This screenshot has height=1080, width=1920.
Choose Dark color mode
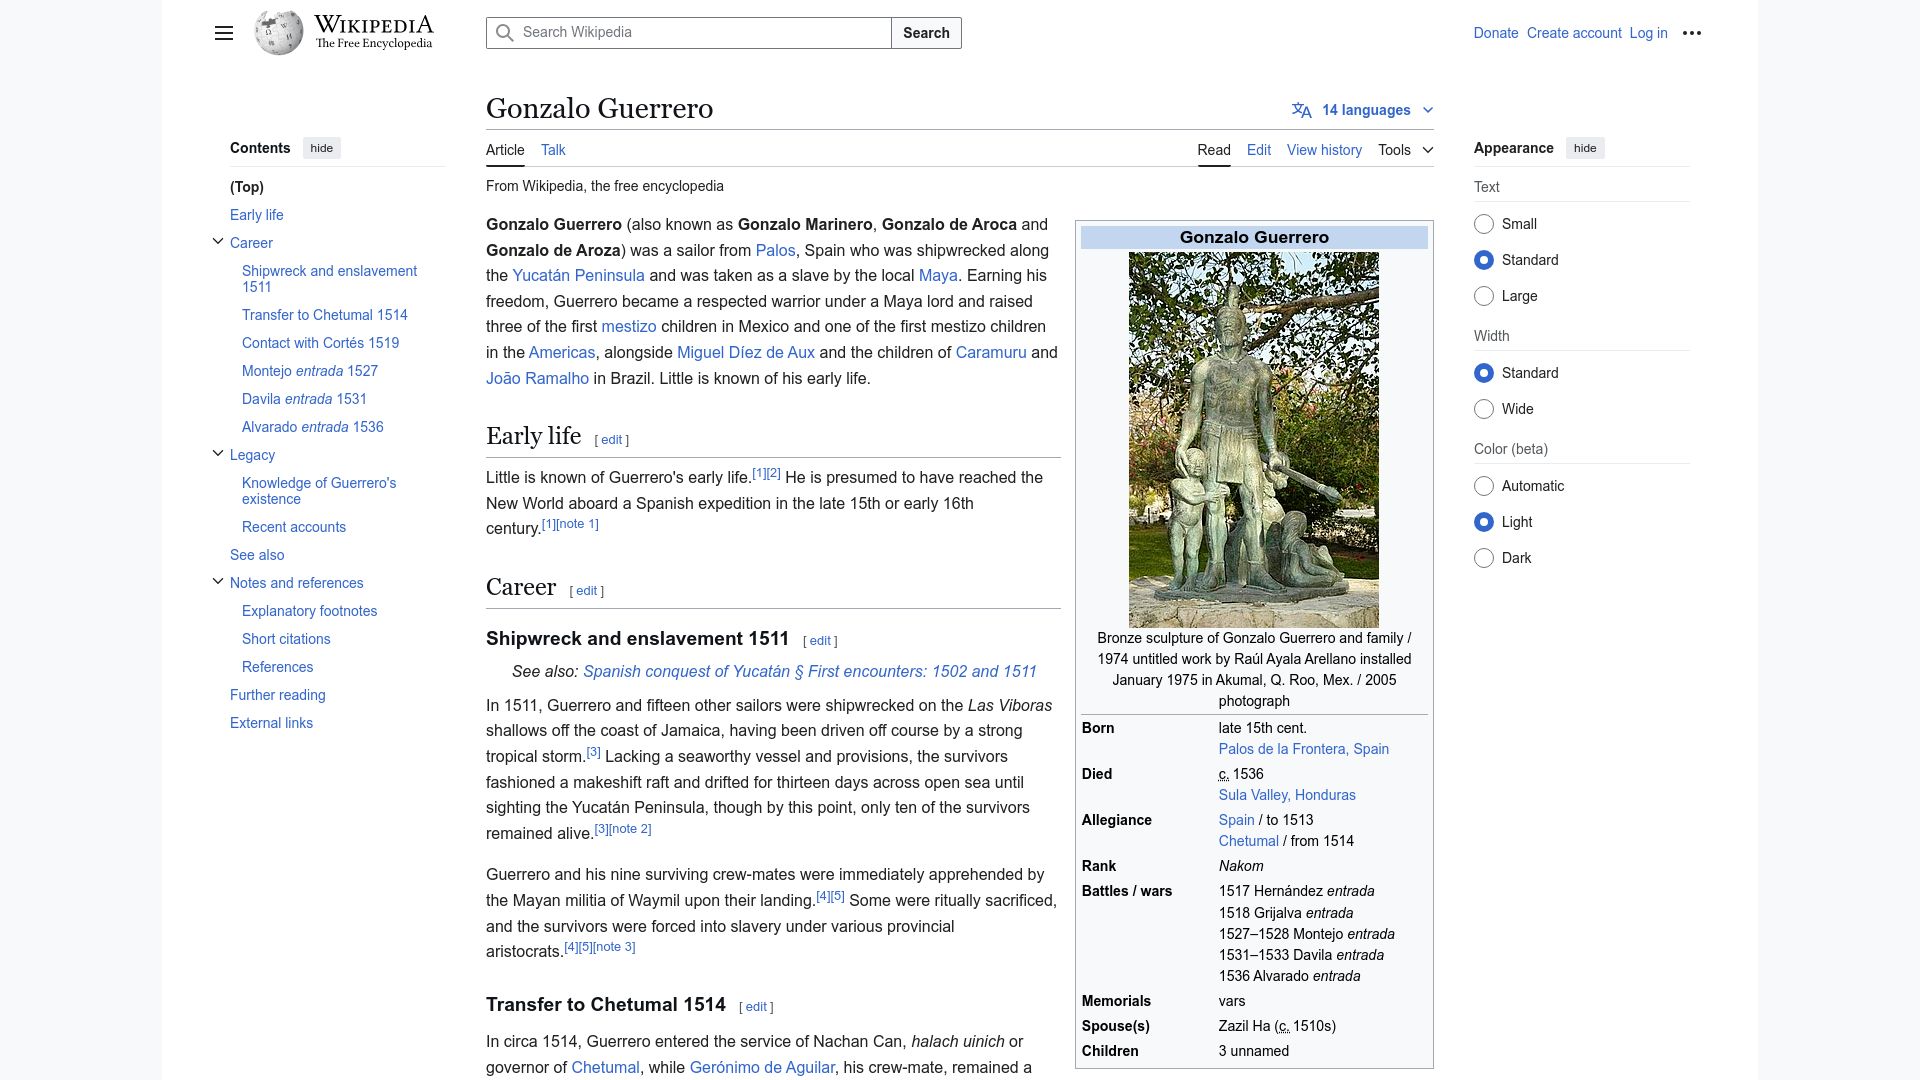(x=1484, y=558)
